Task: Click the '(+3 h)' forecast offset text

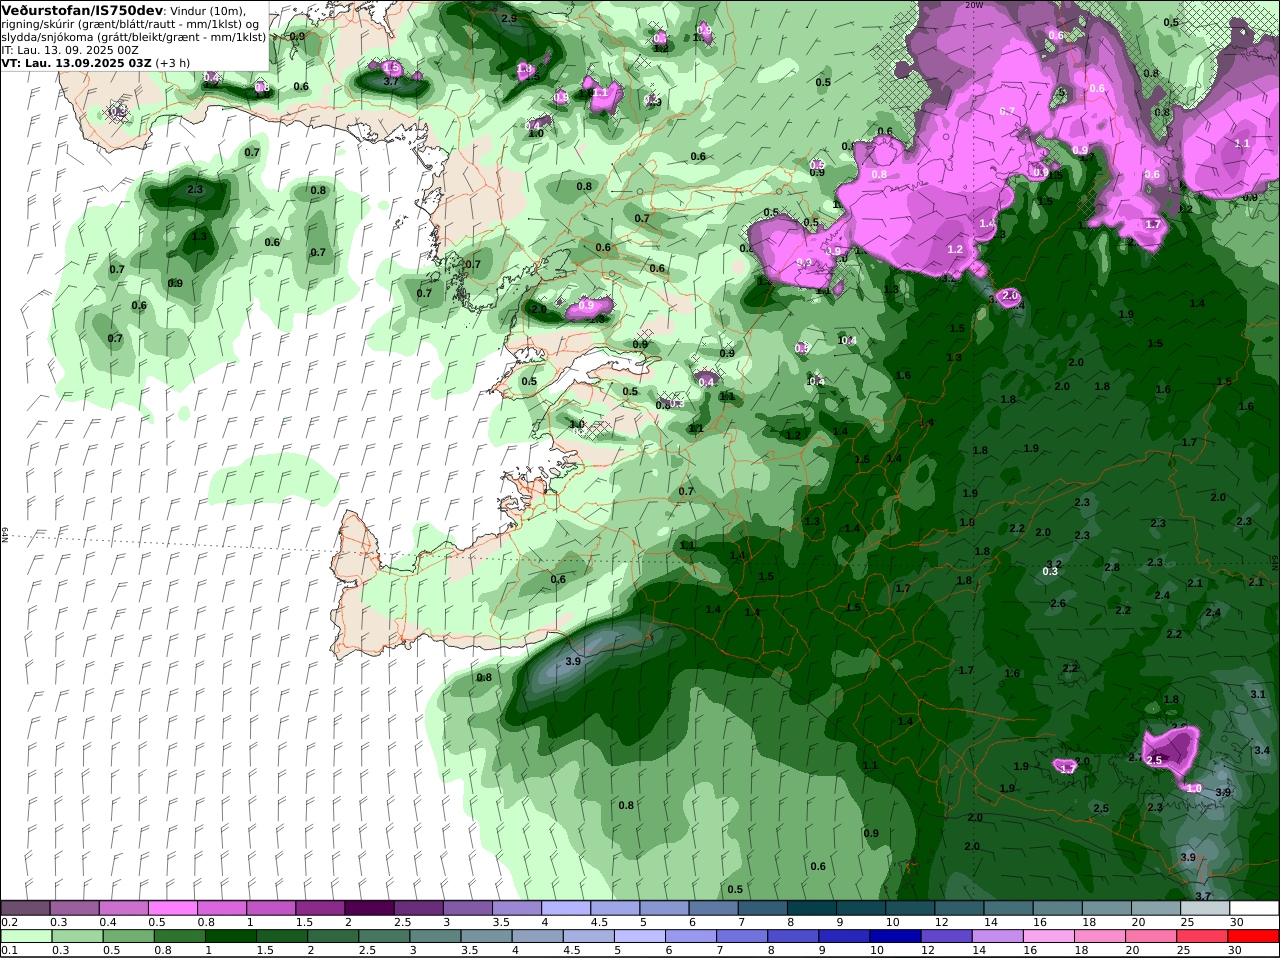Action: 173,62
